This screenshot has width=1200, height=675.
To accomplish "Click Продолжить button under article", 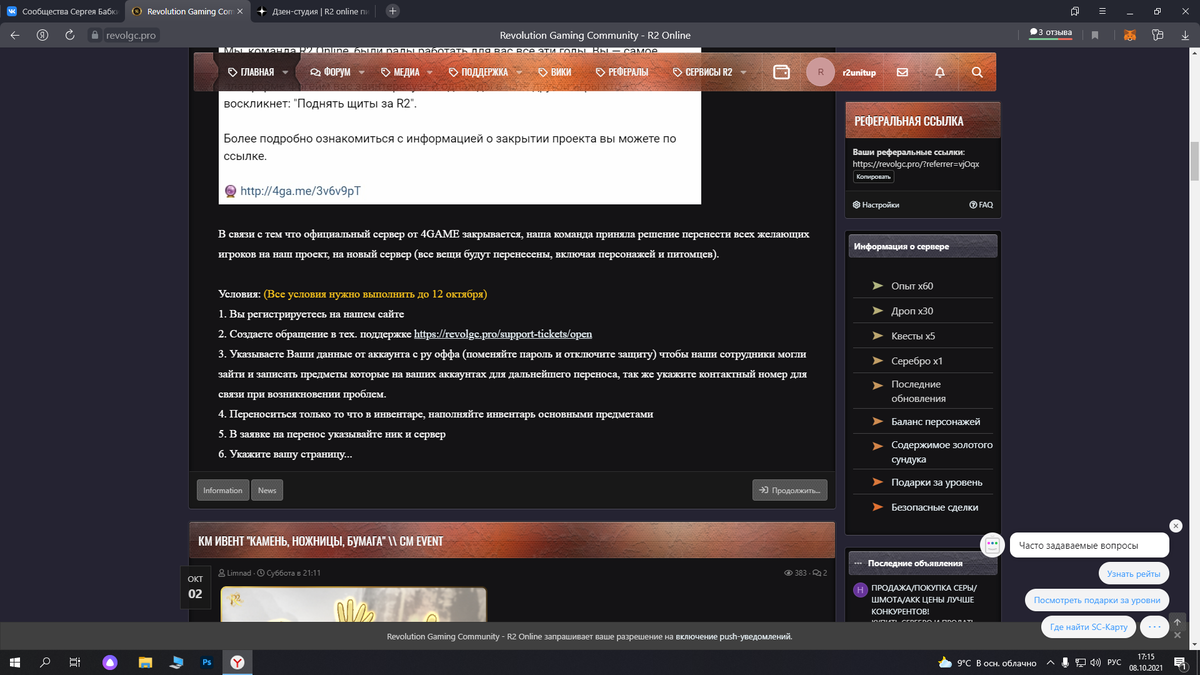I will click(x=790, y=490).
